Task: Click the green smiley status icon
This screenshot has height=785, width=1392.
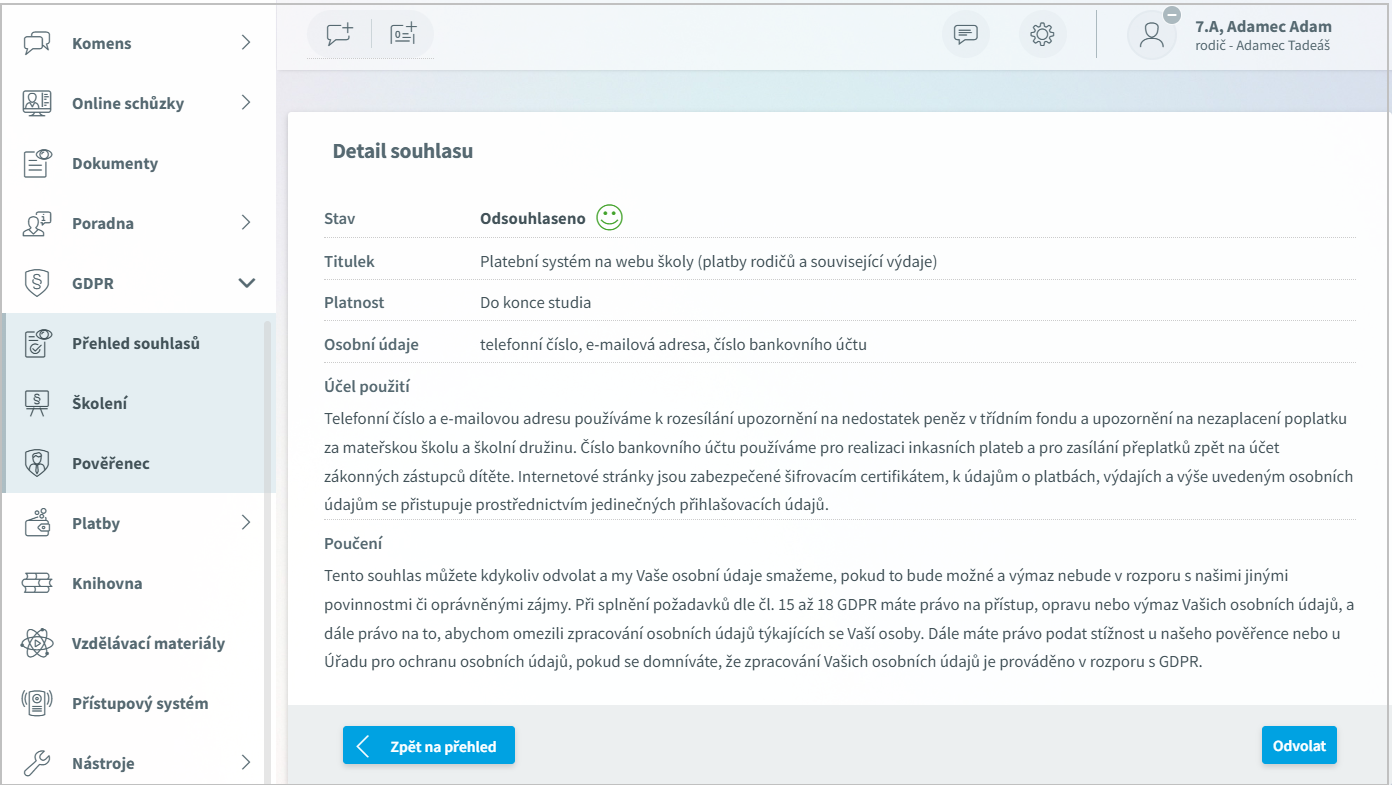Action: tap(609, 218)
